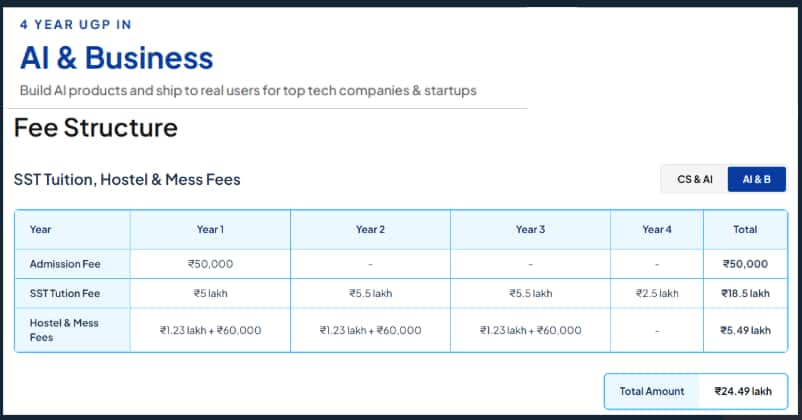
Task: Select the Fee Structure heading
Action: tap(96, 128)
